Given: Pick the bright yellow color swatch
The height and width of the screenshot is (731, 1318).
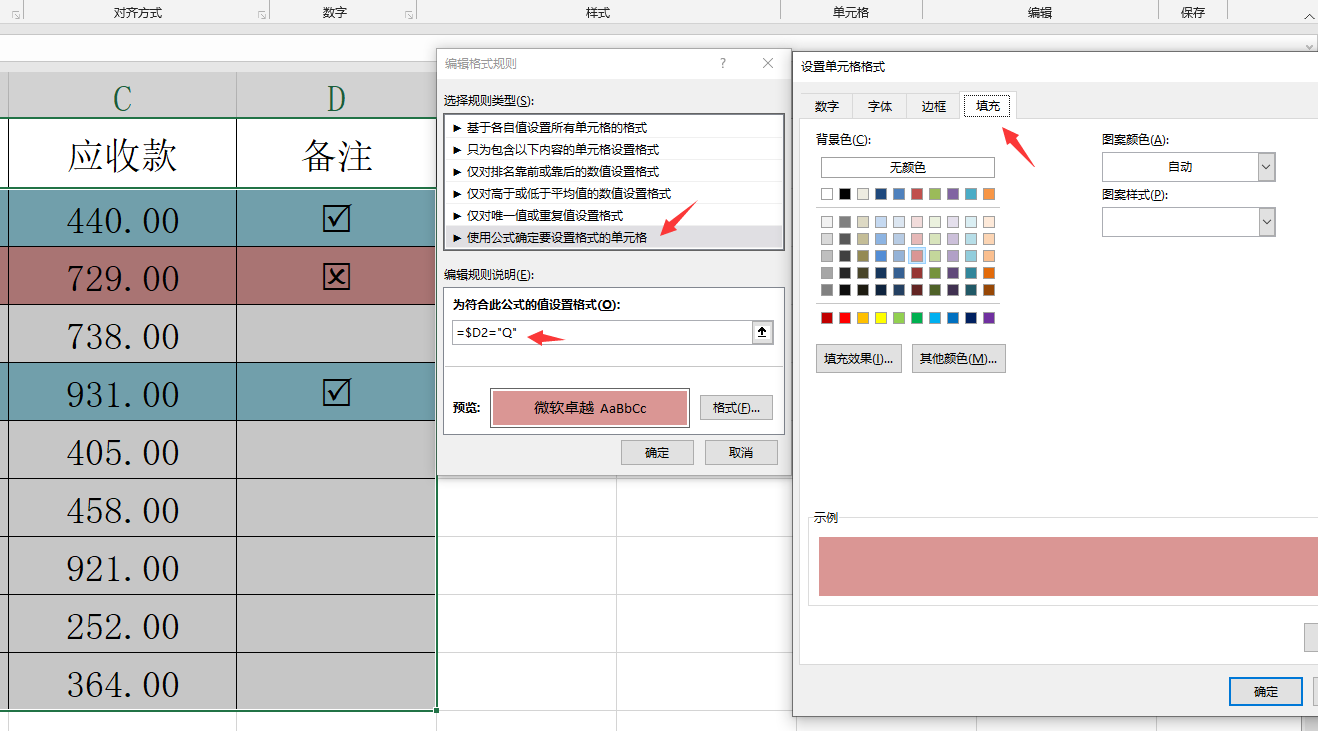Looking at the screenshot, I should pos(880,318).
